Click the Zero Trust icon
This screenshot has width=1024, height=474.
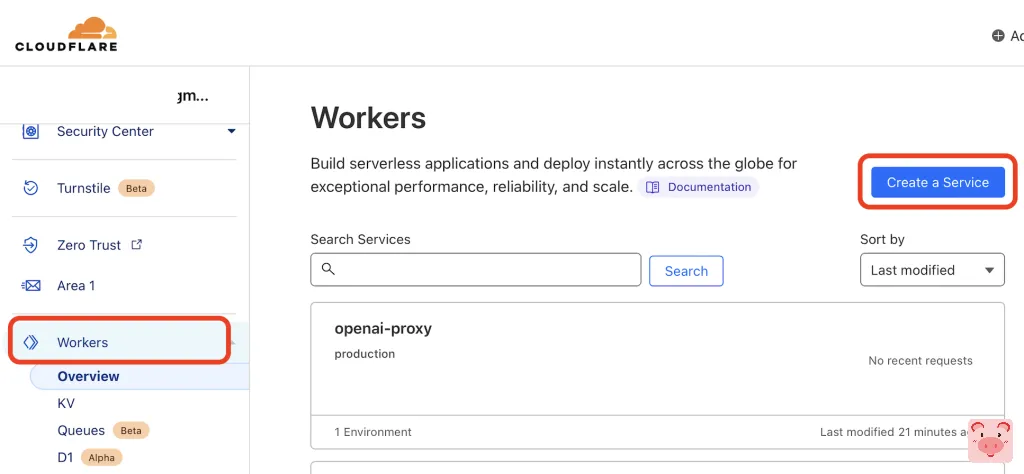pyautogui.click(x=31, y=245)
